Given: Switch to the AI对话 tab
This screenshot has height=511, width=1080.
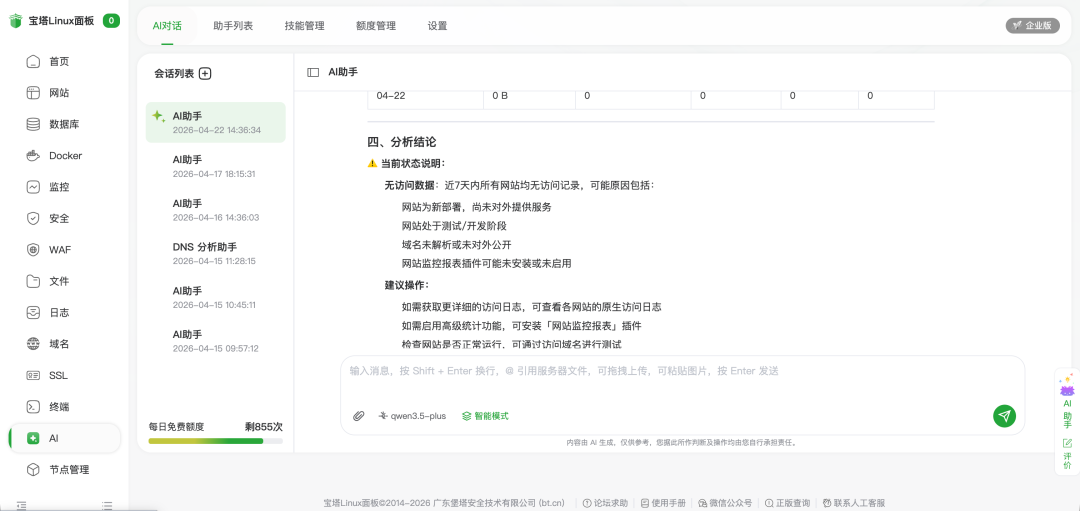Looking at the screenshot, I should click(167, 26).
